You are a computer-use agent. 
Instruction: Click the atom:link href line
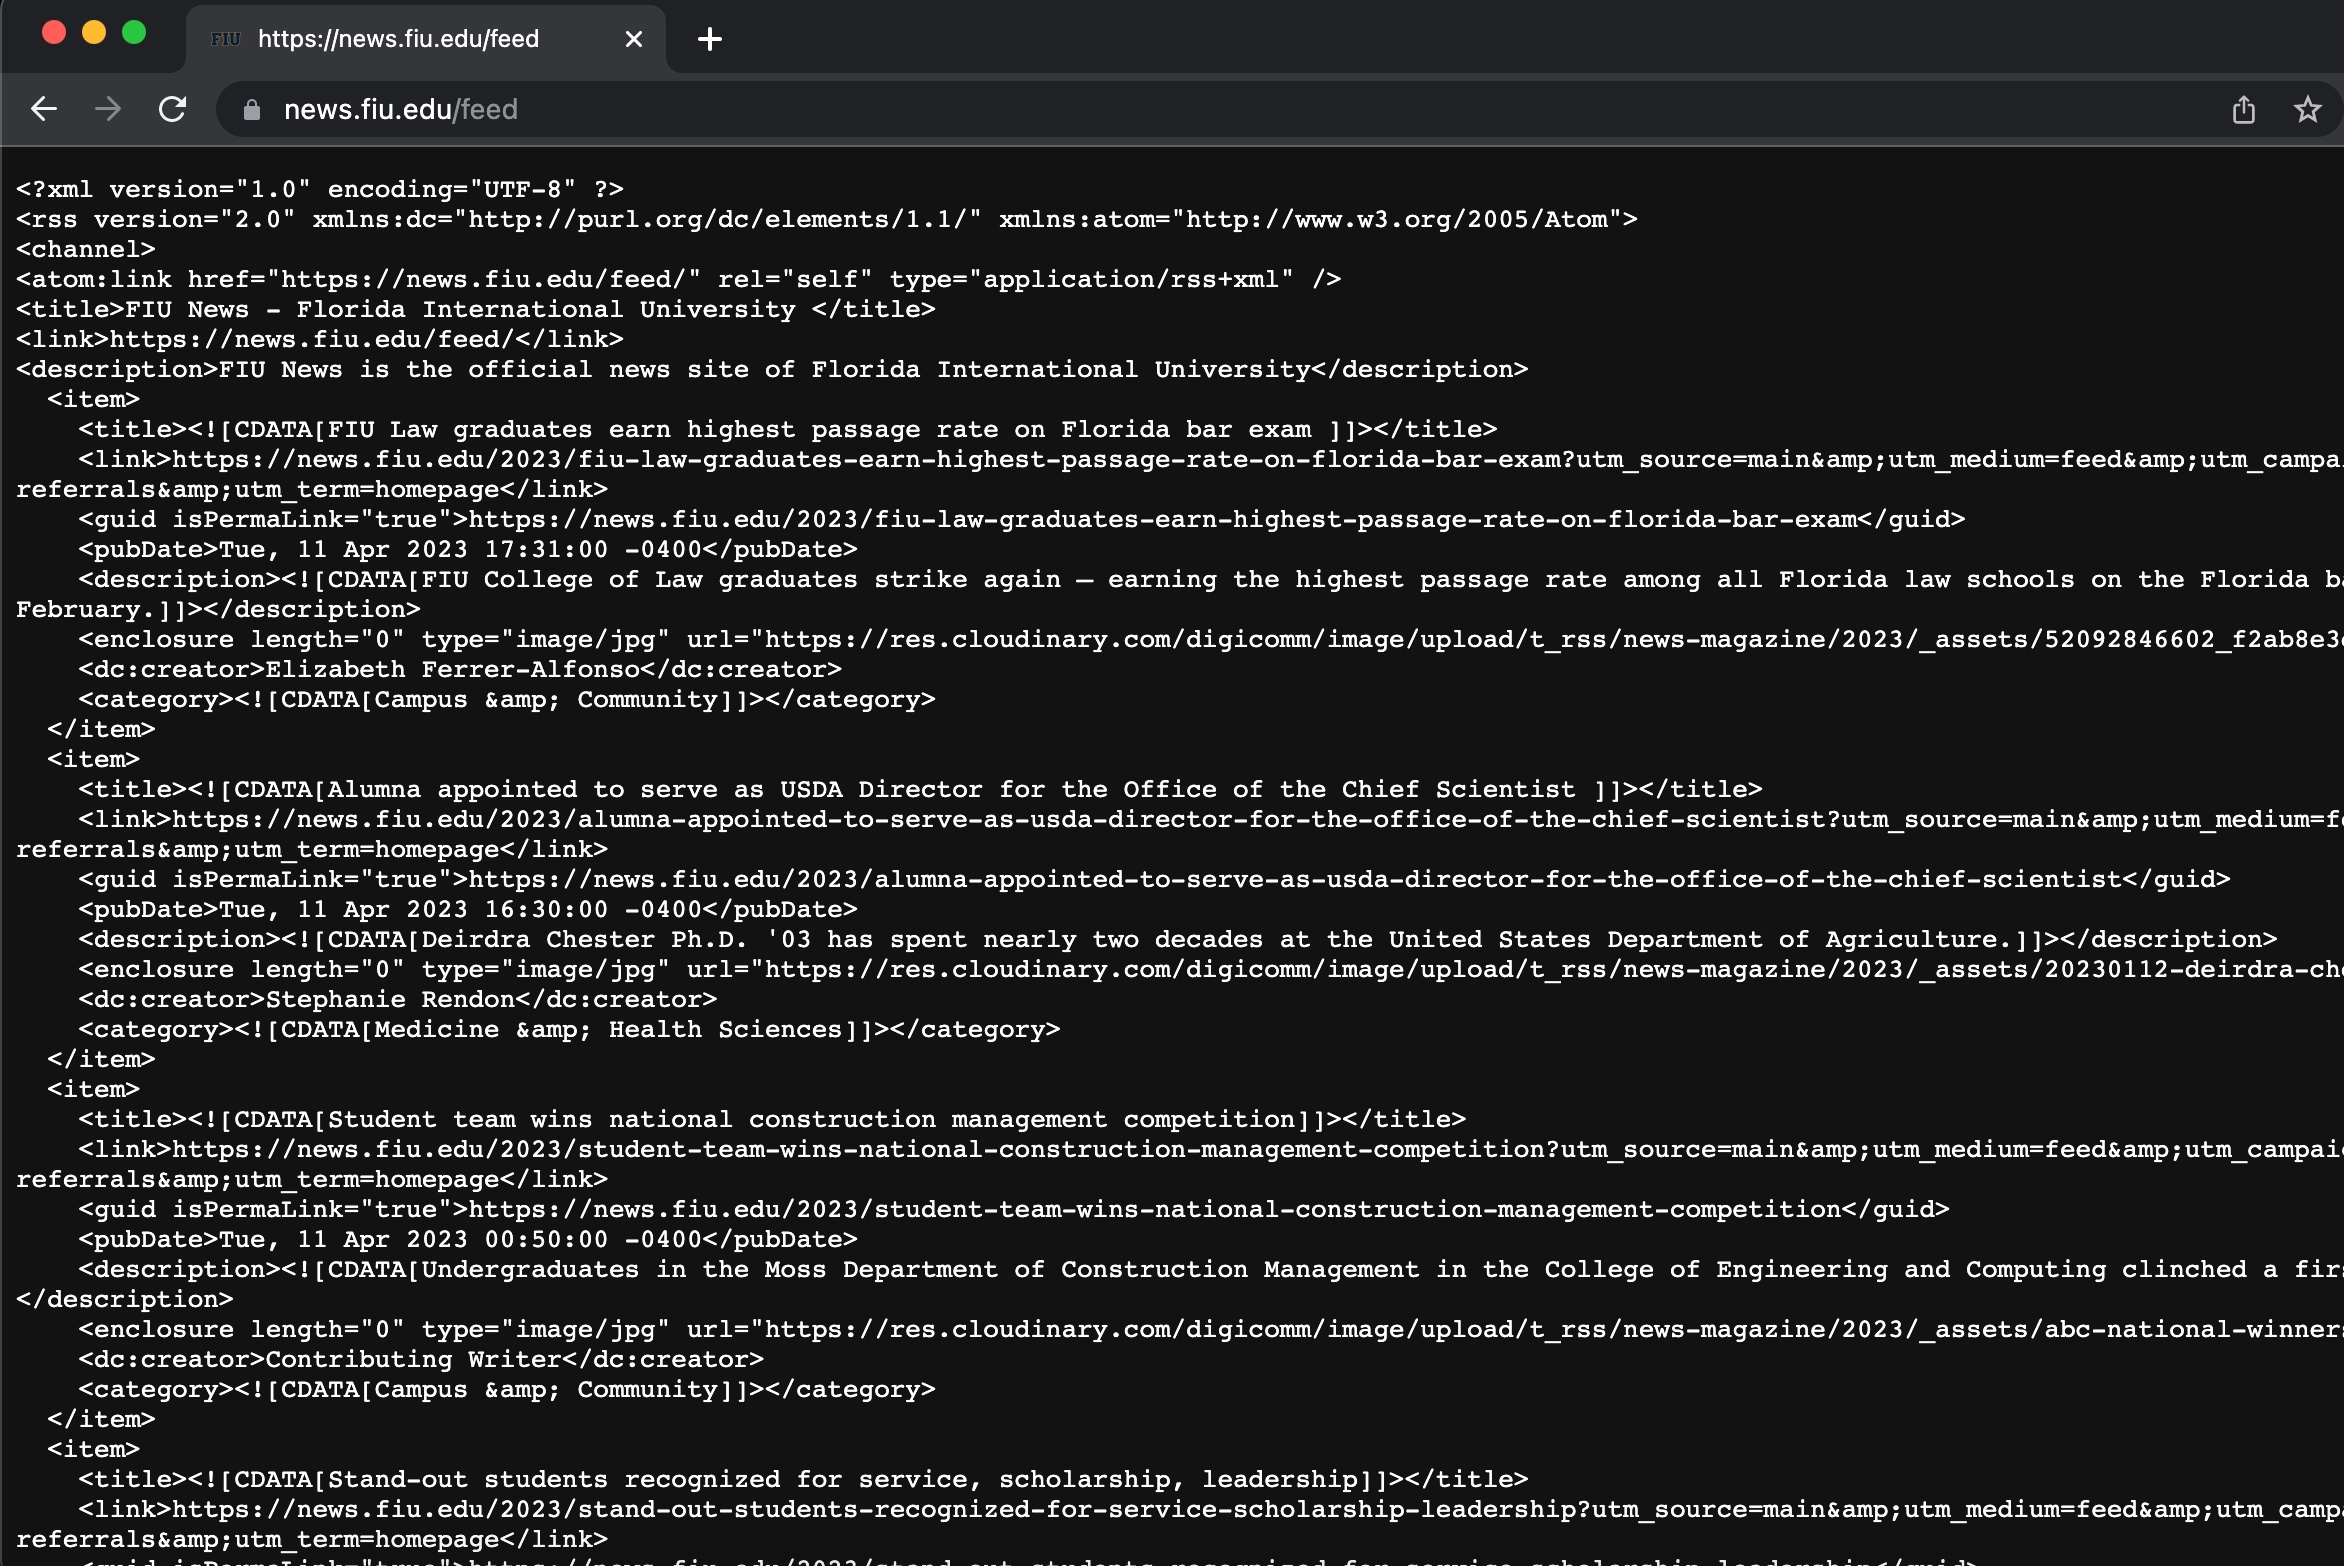(679, 279)
